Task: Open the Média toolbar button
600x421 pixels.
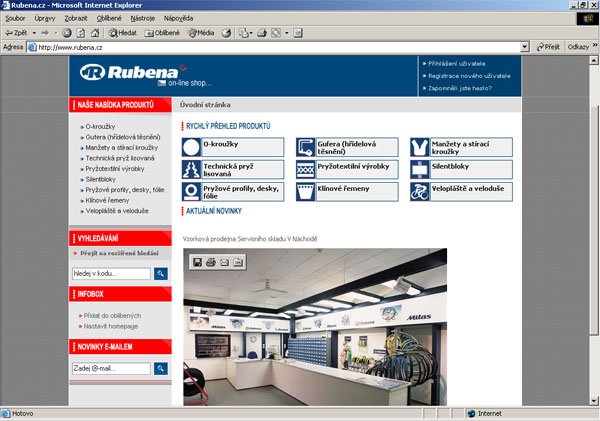Action: (199, 33)
